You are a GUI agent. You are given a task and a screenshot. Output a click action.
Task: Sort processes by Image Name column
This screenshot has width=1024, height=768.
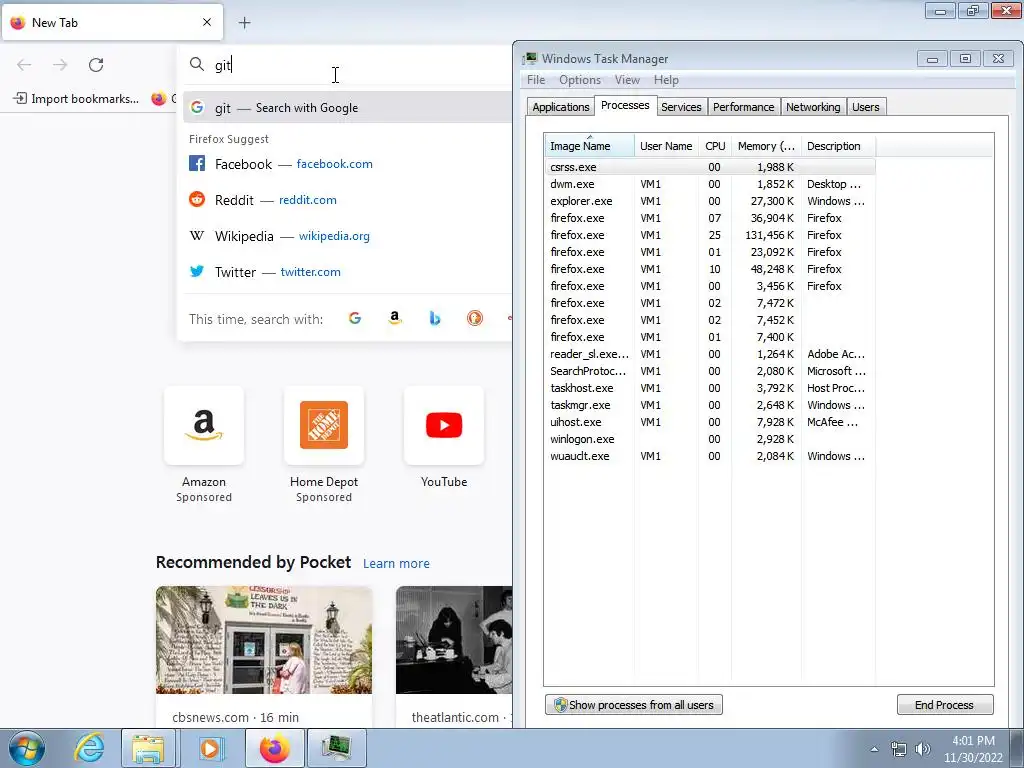click(589, 146)
